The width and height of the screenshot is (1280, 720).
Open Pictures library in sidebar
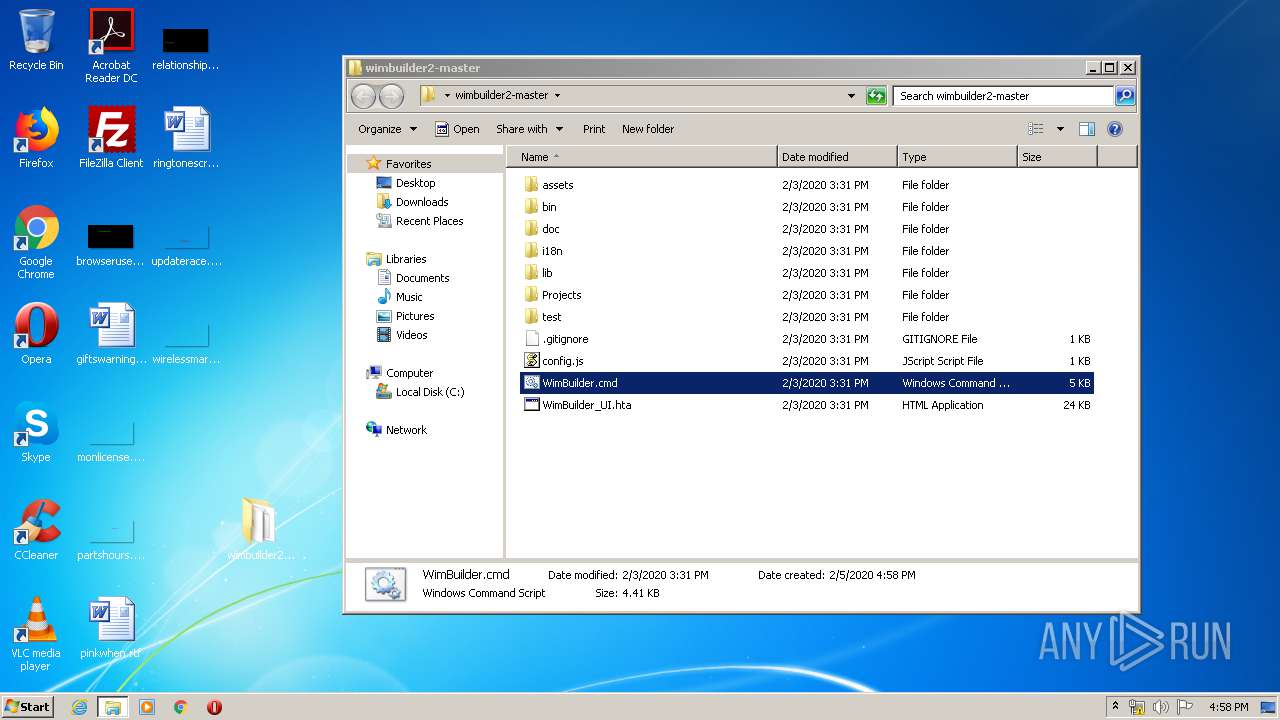414,316
